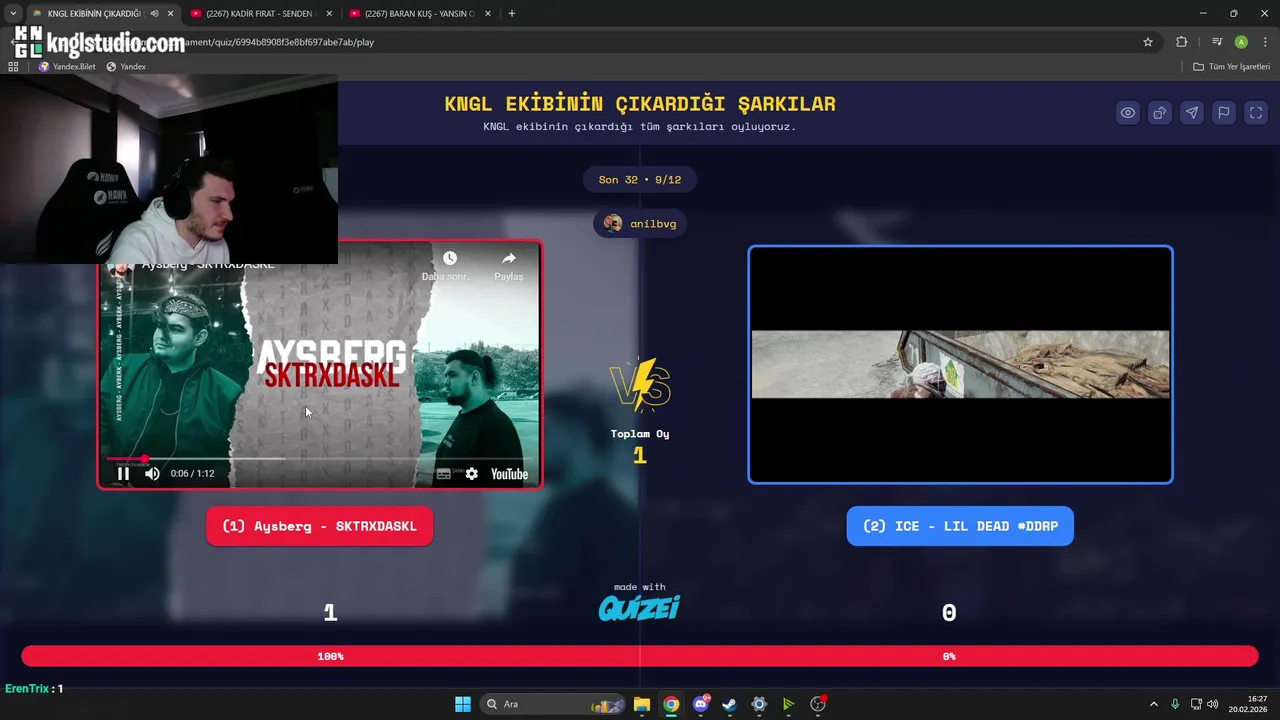This screenshot has height=720, width=1280.
Task: Click the KNGL EKİBİNİN ÇIKARDIĞI ŞARKILAR title
Action: point(640,104)
